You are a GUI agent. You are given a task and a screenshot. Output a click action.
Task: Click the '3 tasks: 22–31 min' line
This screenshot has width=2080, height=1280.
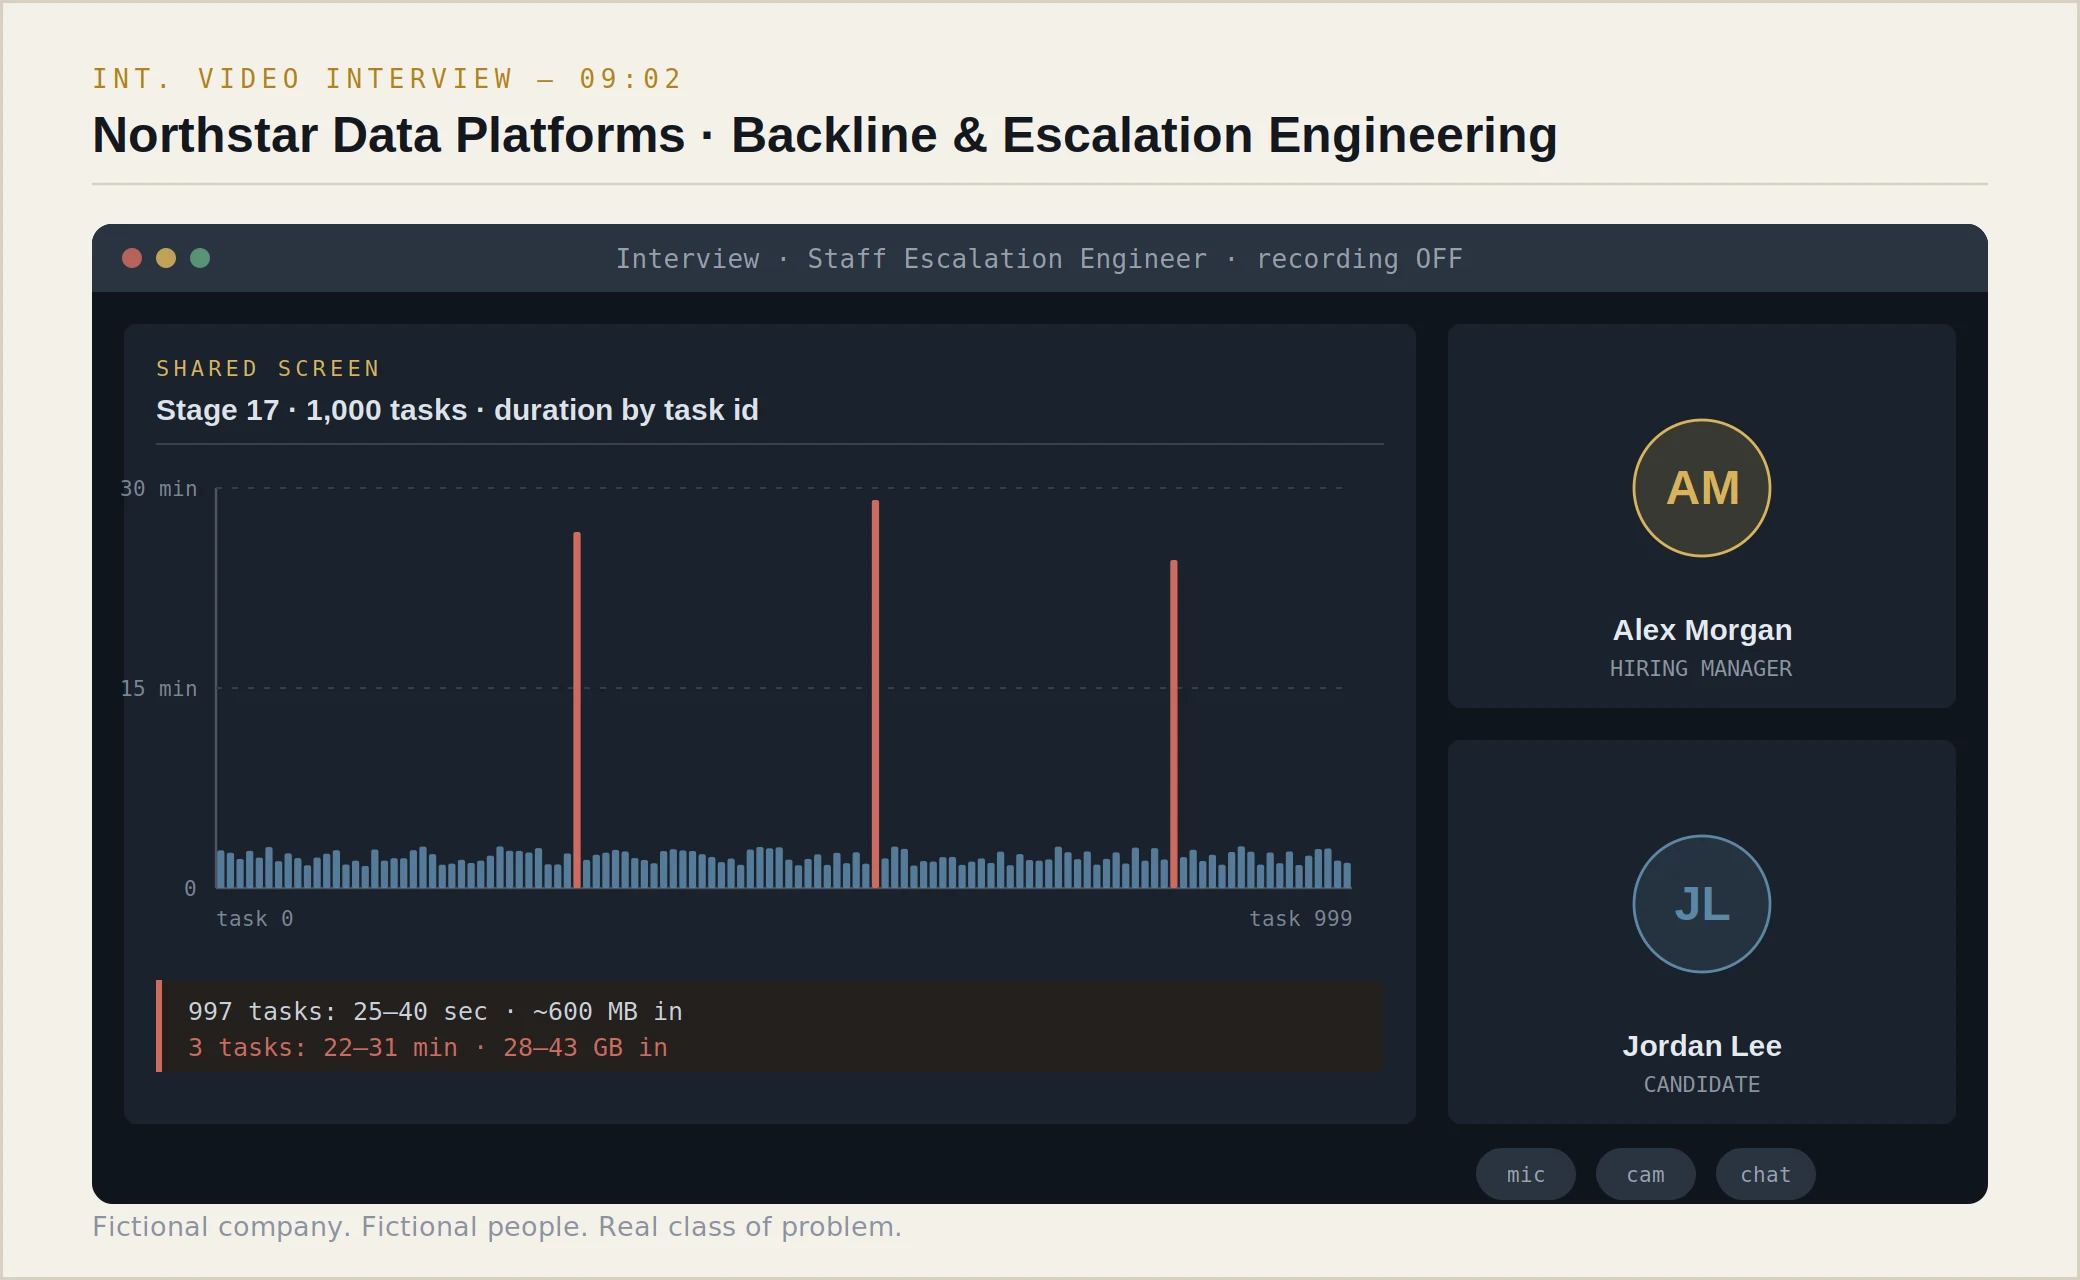[x=427, y=1047]
